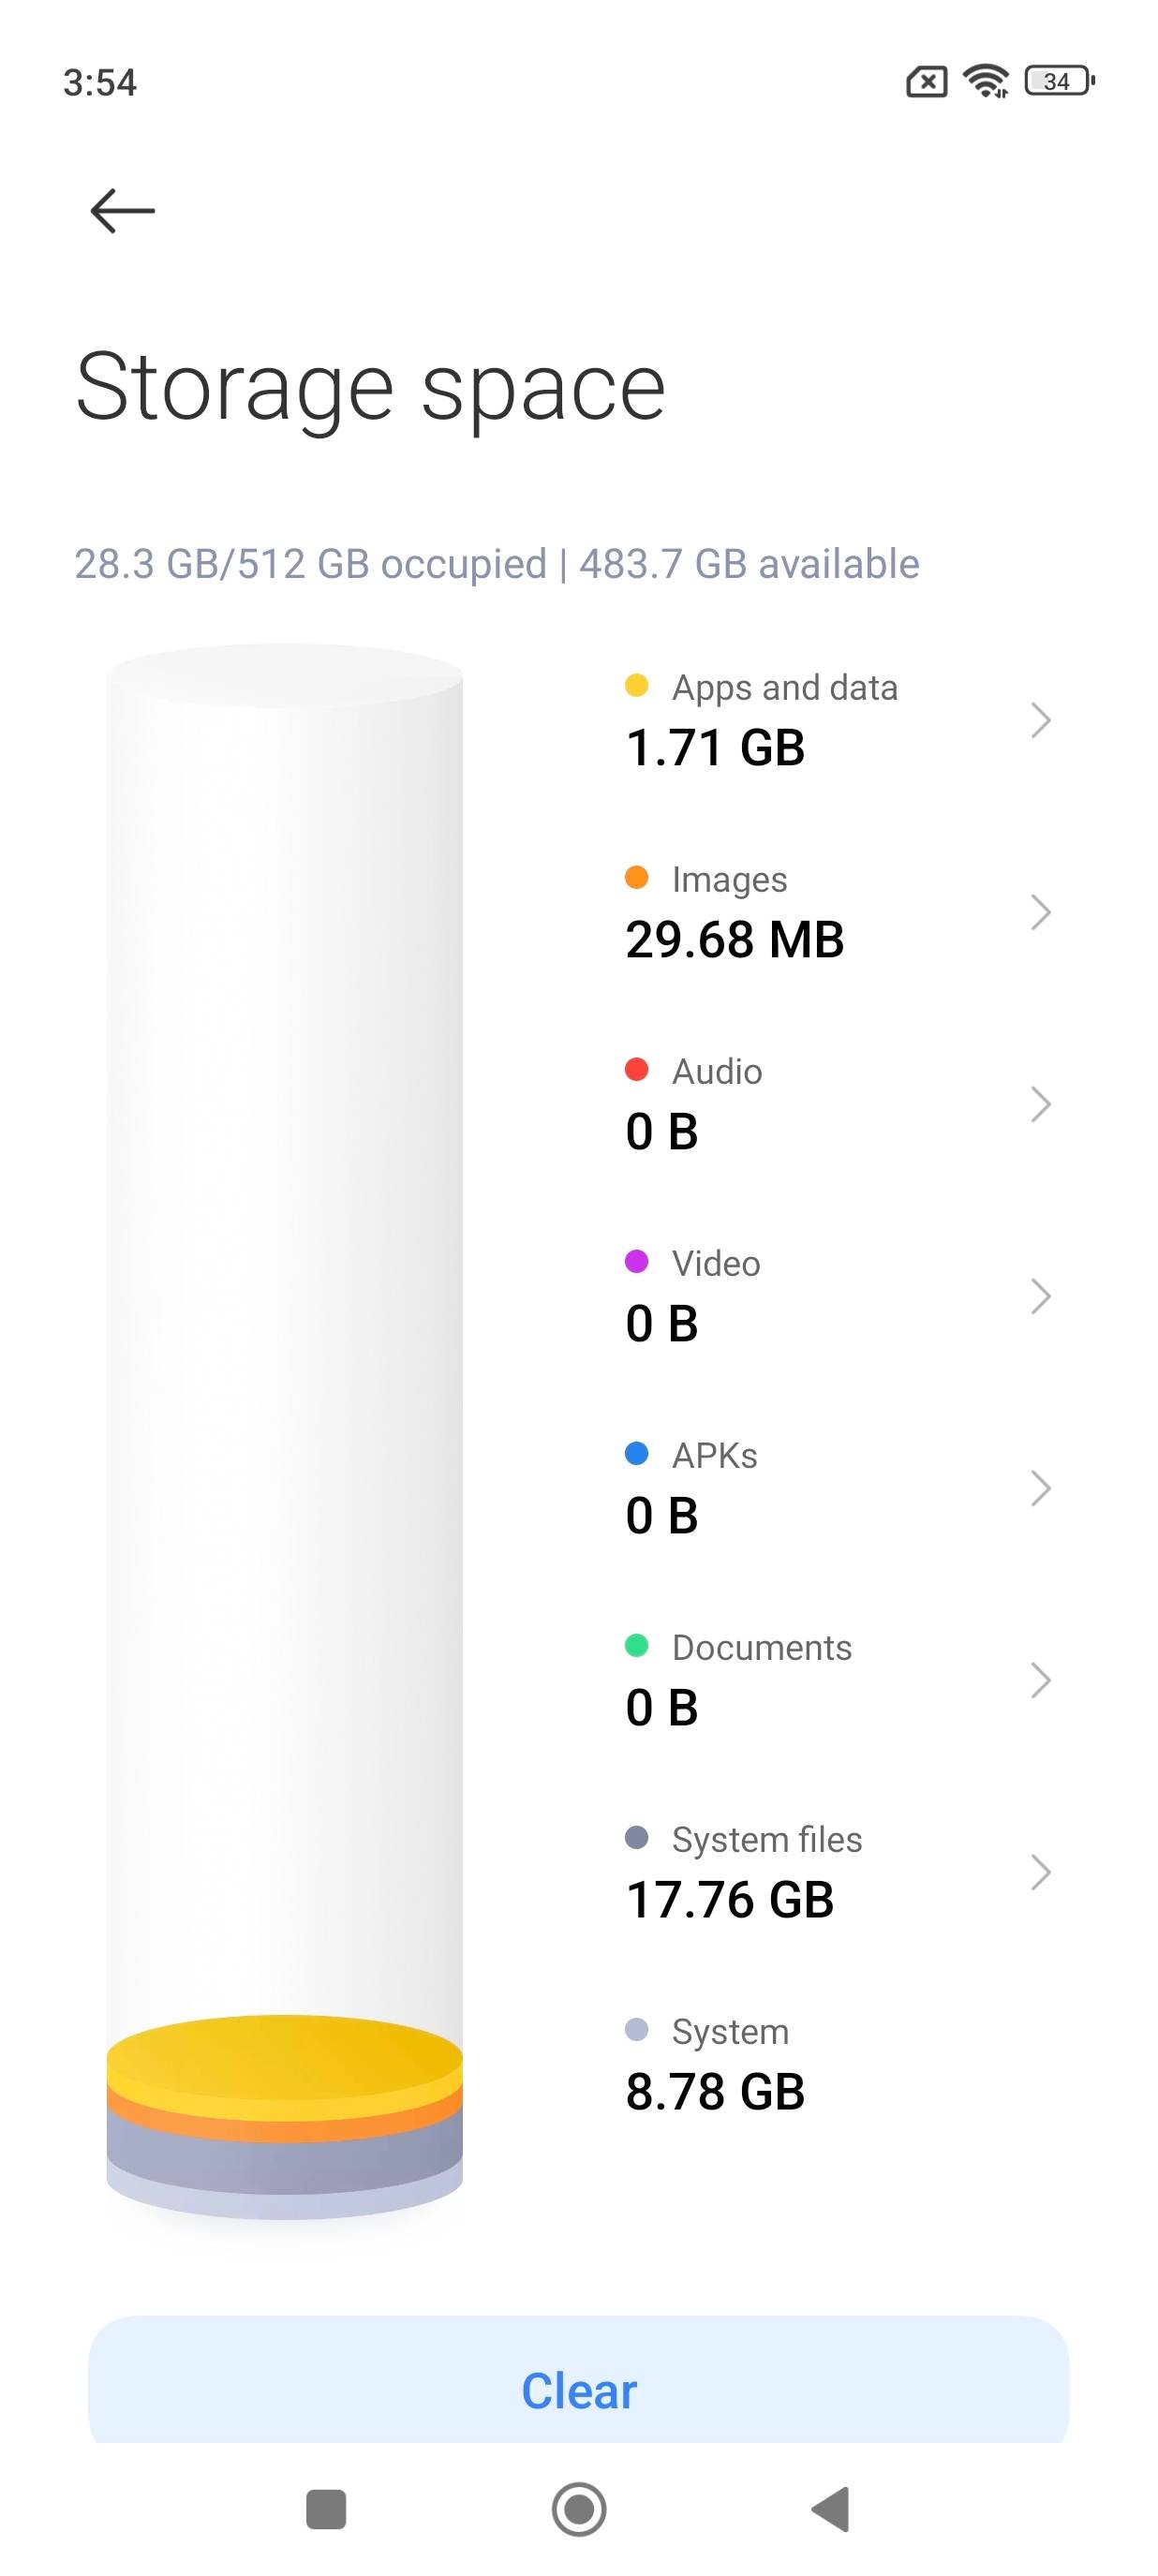Expand Documents category arrow
Image resolution: width=1158 pixels, height=2576 pixels.
pyautogui.click(x=1040, y=1680)
